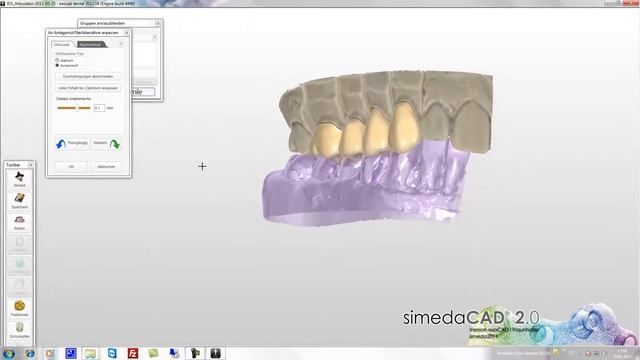This screenshot has height=360, width=640.
Task: Click Durchdringungen abschneiden button
Action: click(x=88, y=76)
